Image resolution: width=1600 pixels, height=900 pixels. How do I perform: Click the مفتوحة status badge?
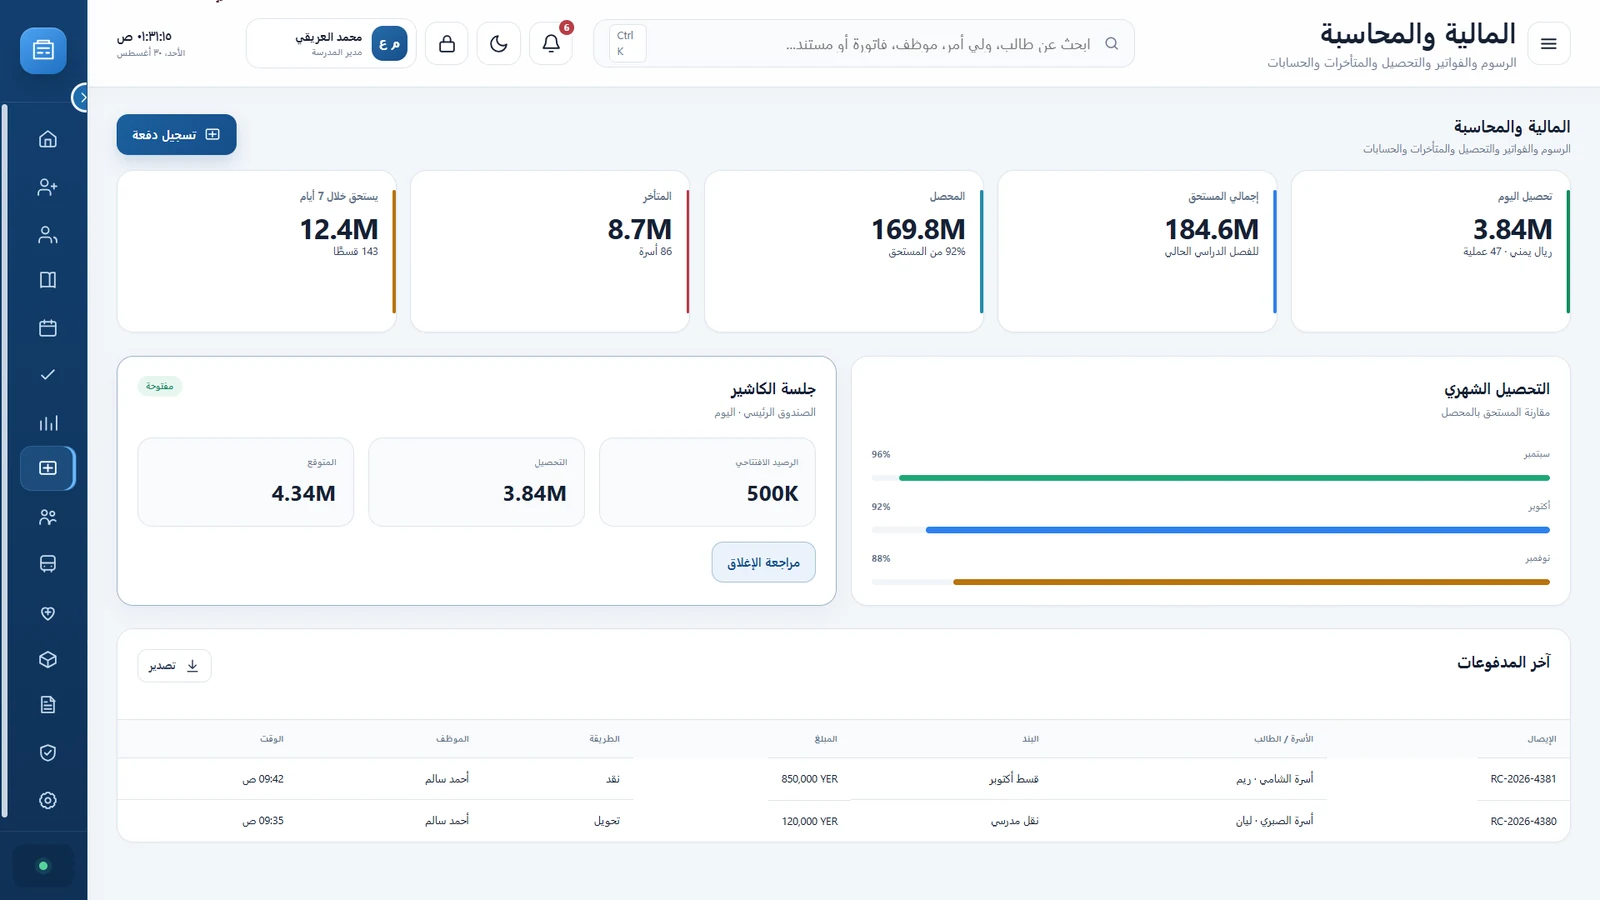(x=160, y=386)
